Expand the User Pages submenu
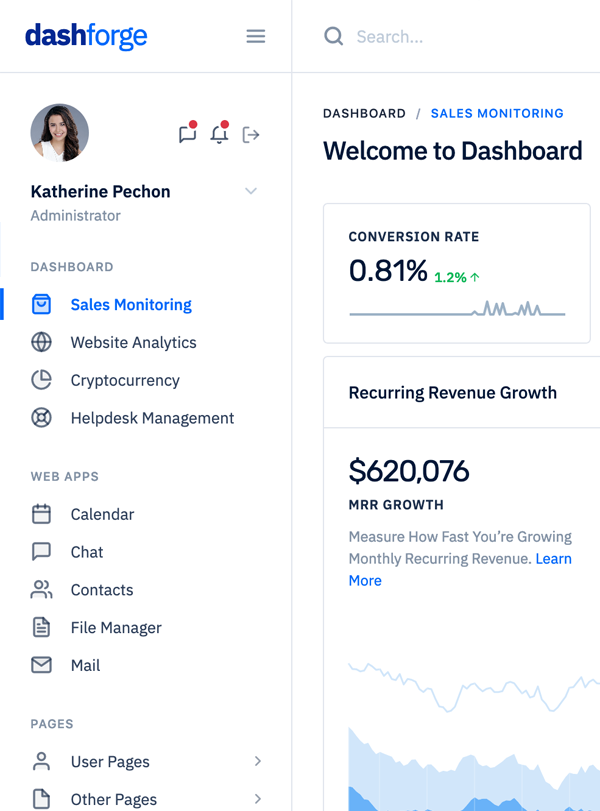This screenshot has height=811, width=600. click(257, 761)
